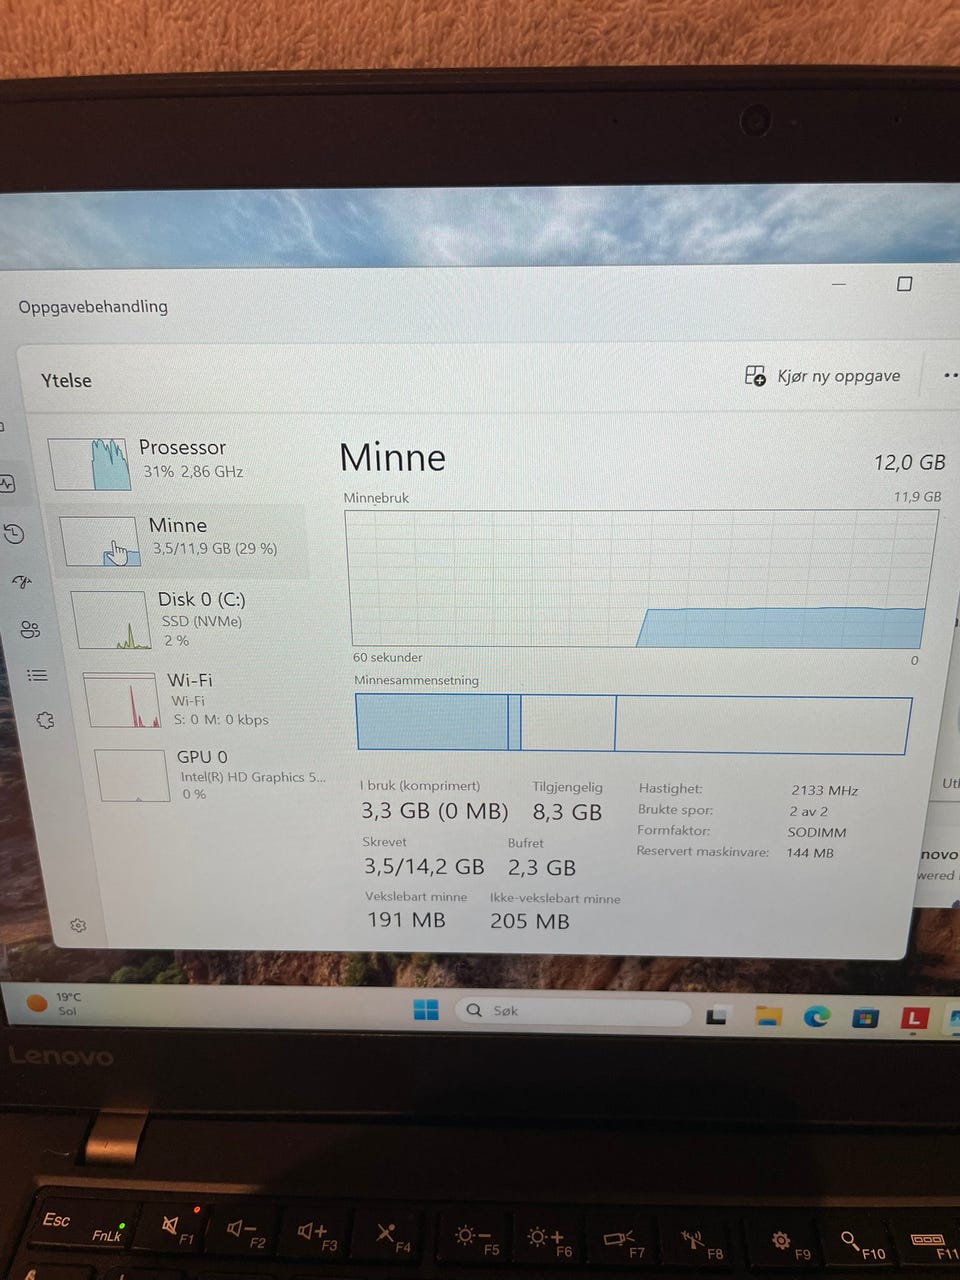The height and width of the screenshot is (1280, 960).
Task: Minimize the Oppgavebehandling window
Action: coord(839,284)
